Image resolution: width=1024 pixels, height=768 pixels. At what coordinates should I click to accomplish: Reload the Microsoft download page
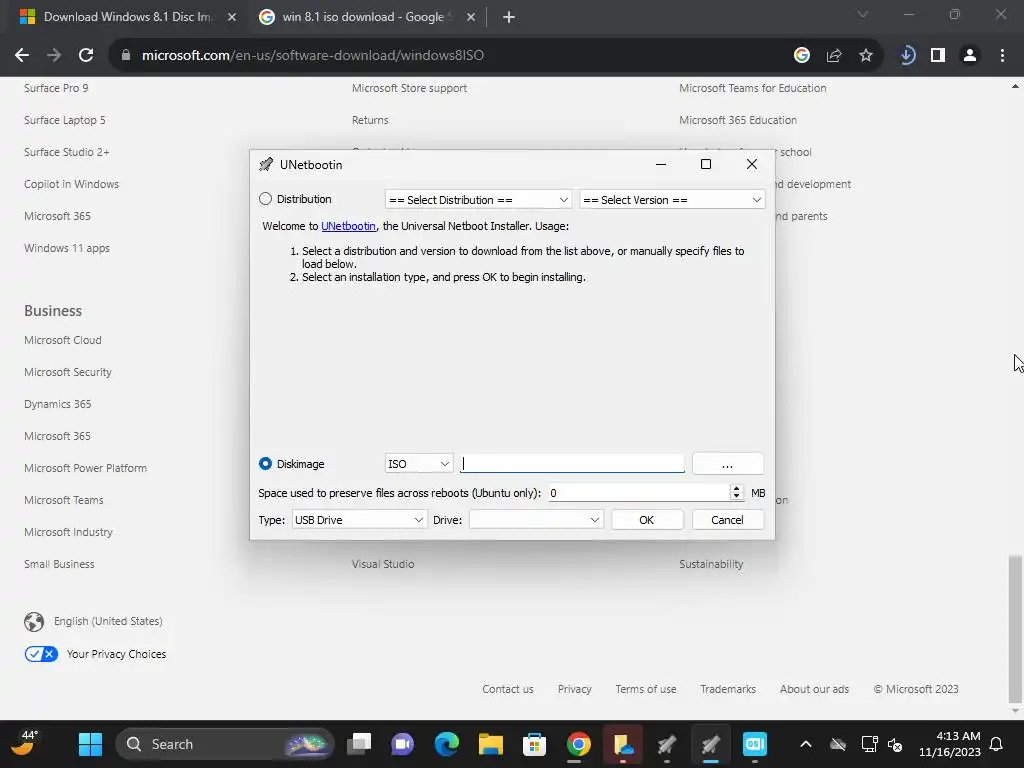(86, 56)
